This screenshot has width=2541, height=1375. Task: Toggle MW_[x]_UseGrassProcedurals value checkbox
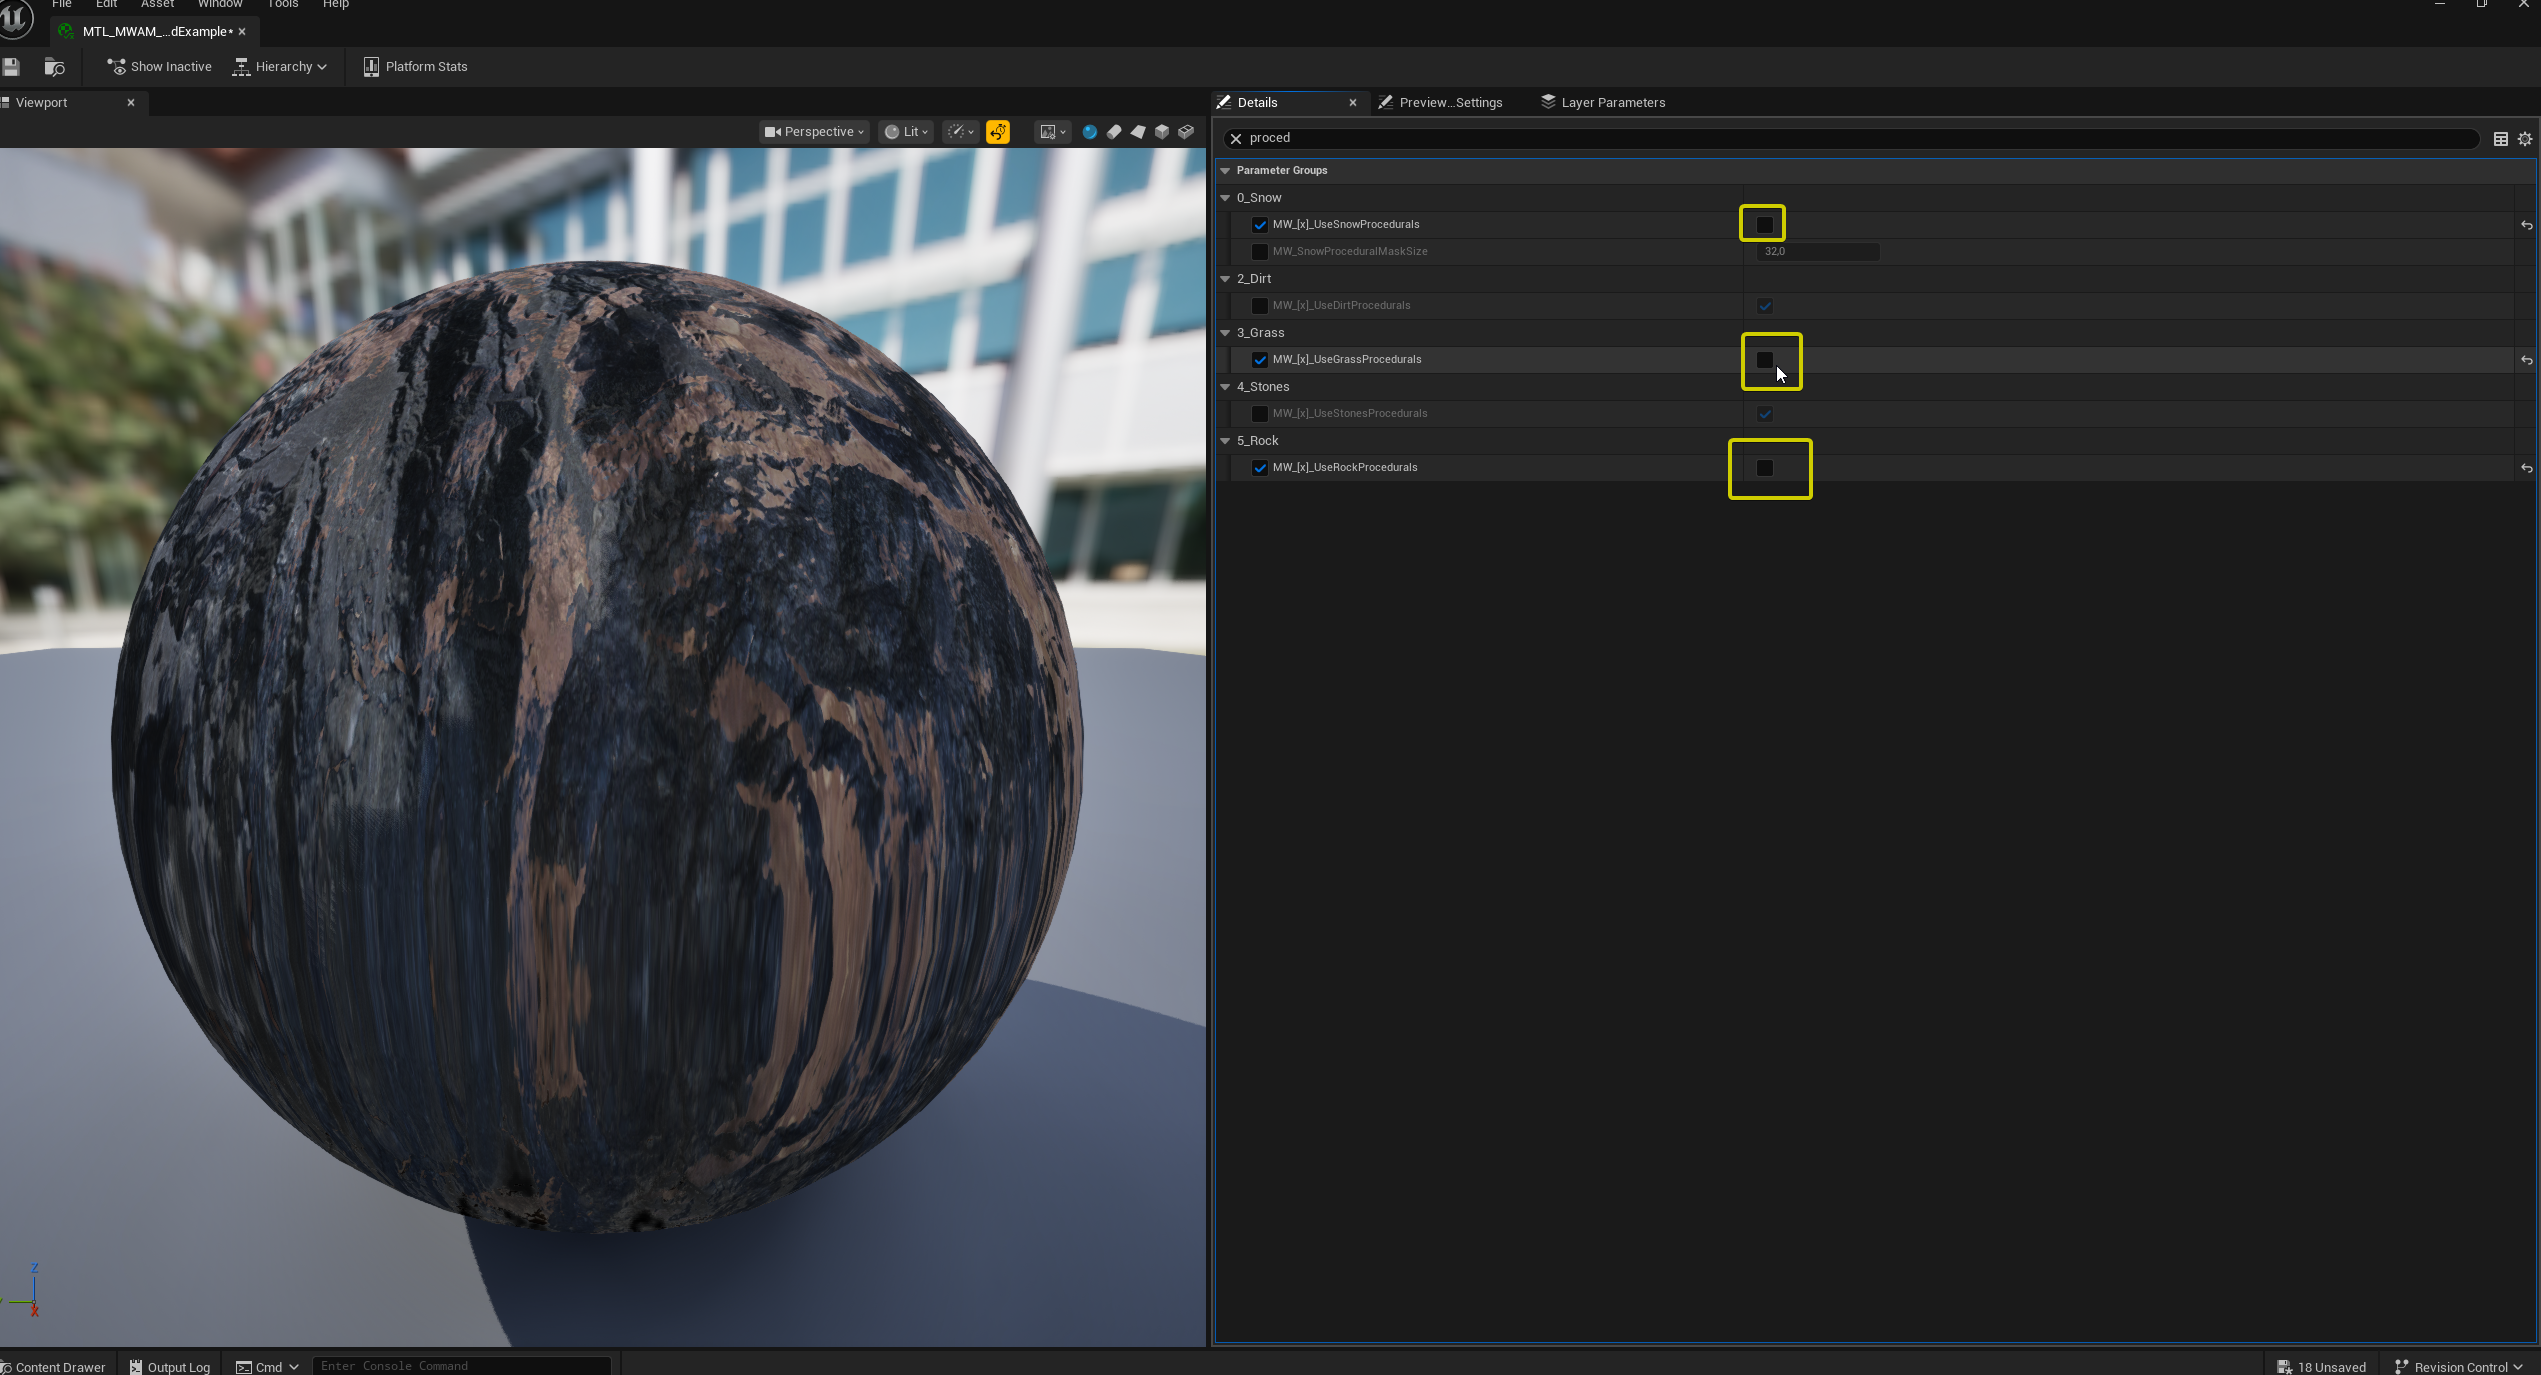pos(1765,360)
